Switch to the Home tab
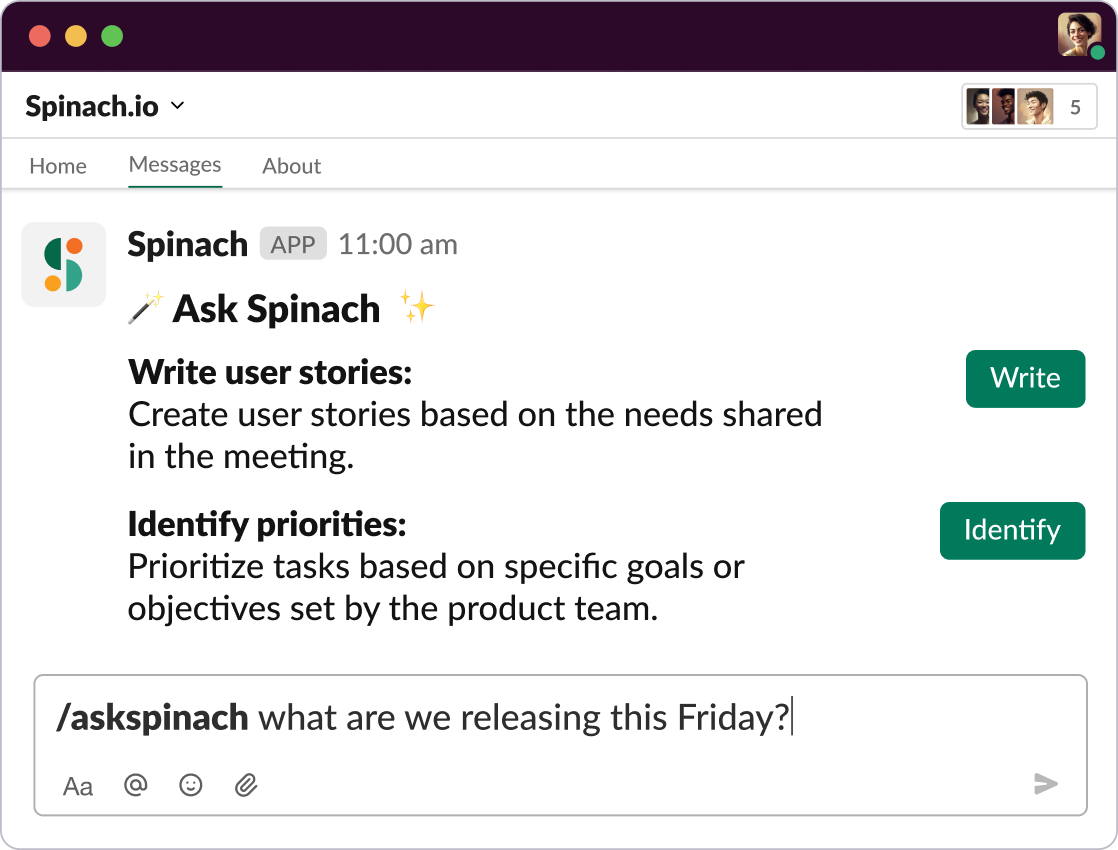This screenshot has height=850, width=1118. 58,166
